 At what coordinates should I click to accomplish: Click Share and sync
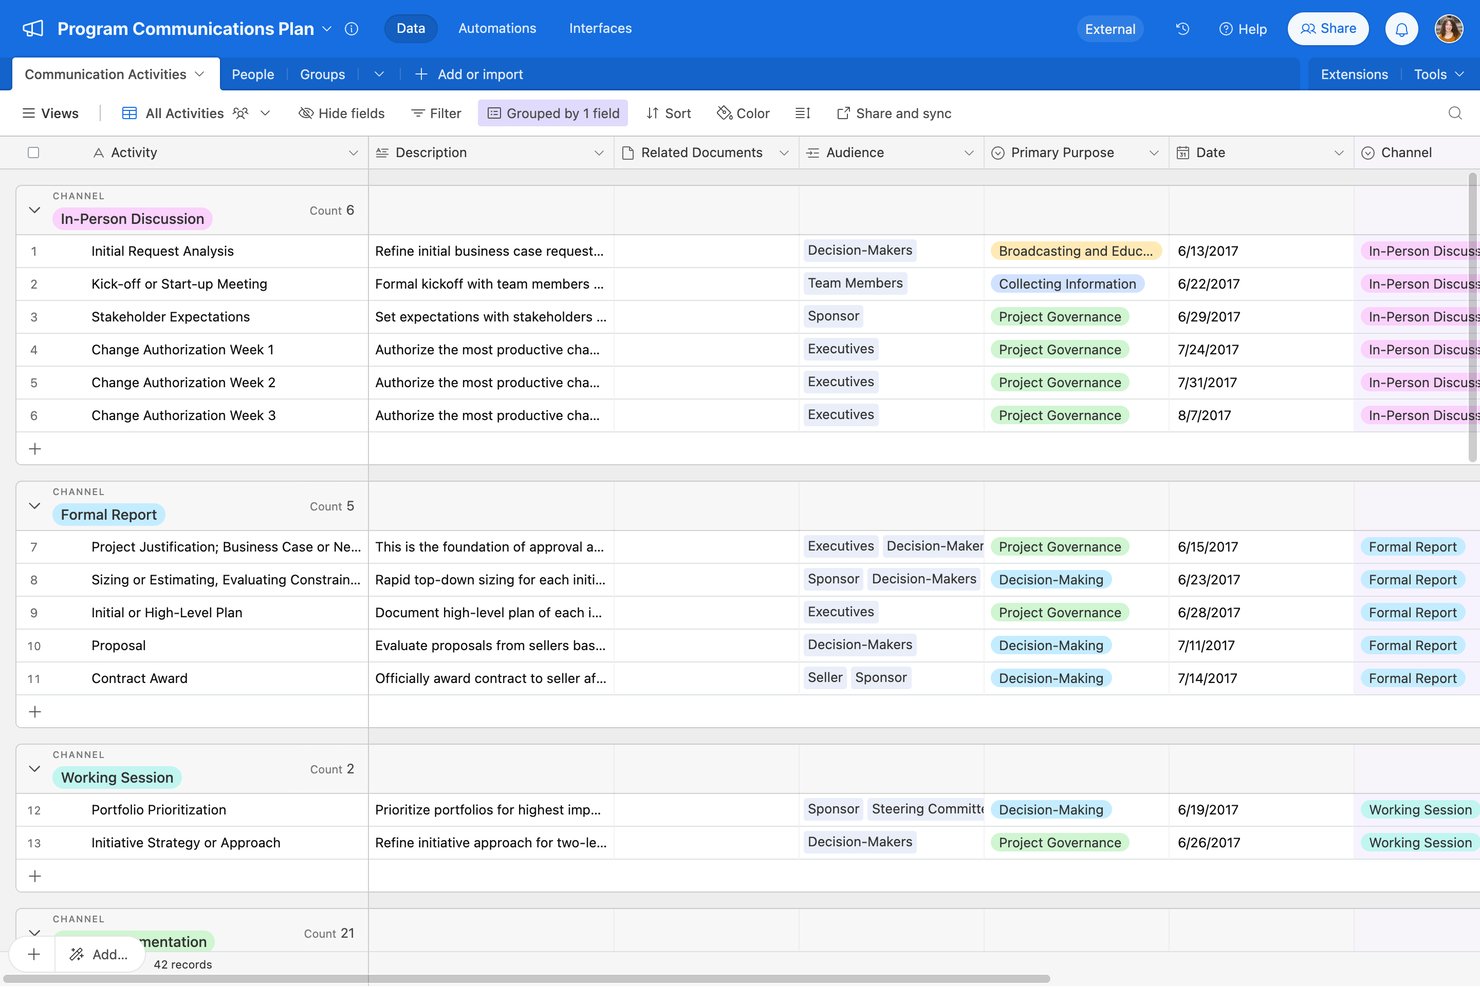pos(893,113)
